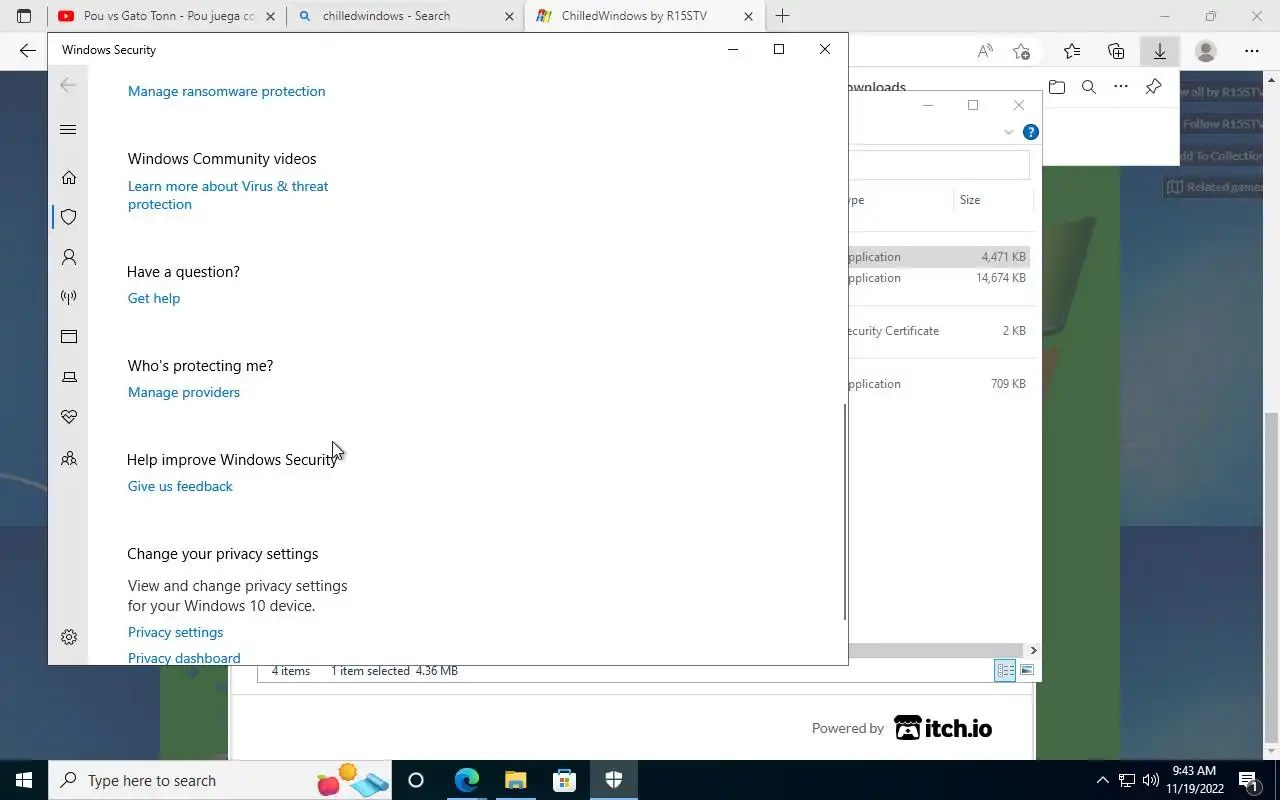Open Downloads panel more options ellipsis

(x=1121, y=87)
